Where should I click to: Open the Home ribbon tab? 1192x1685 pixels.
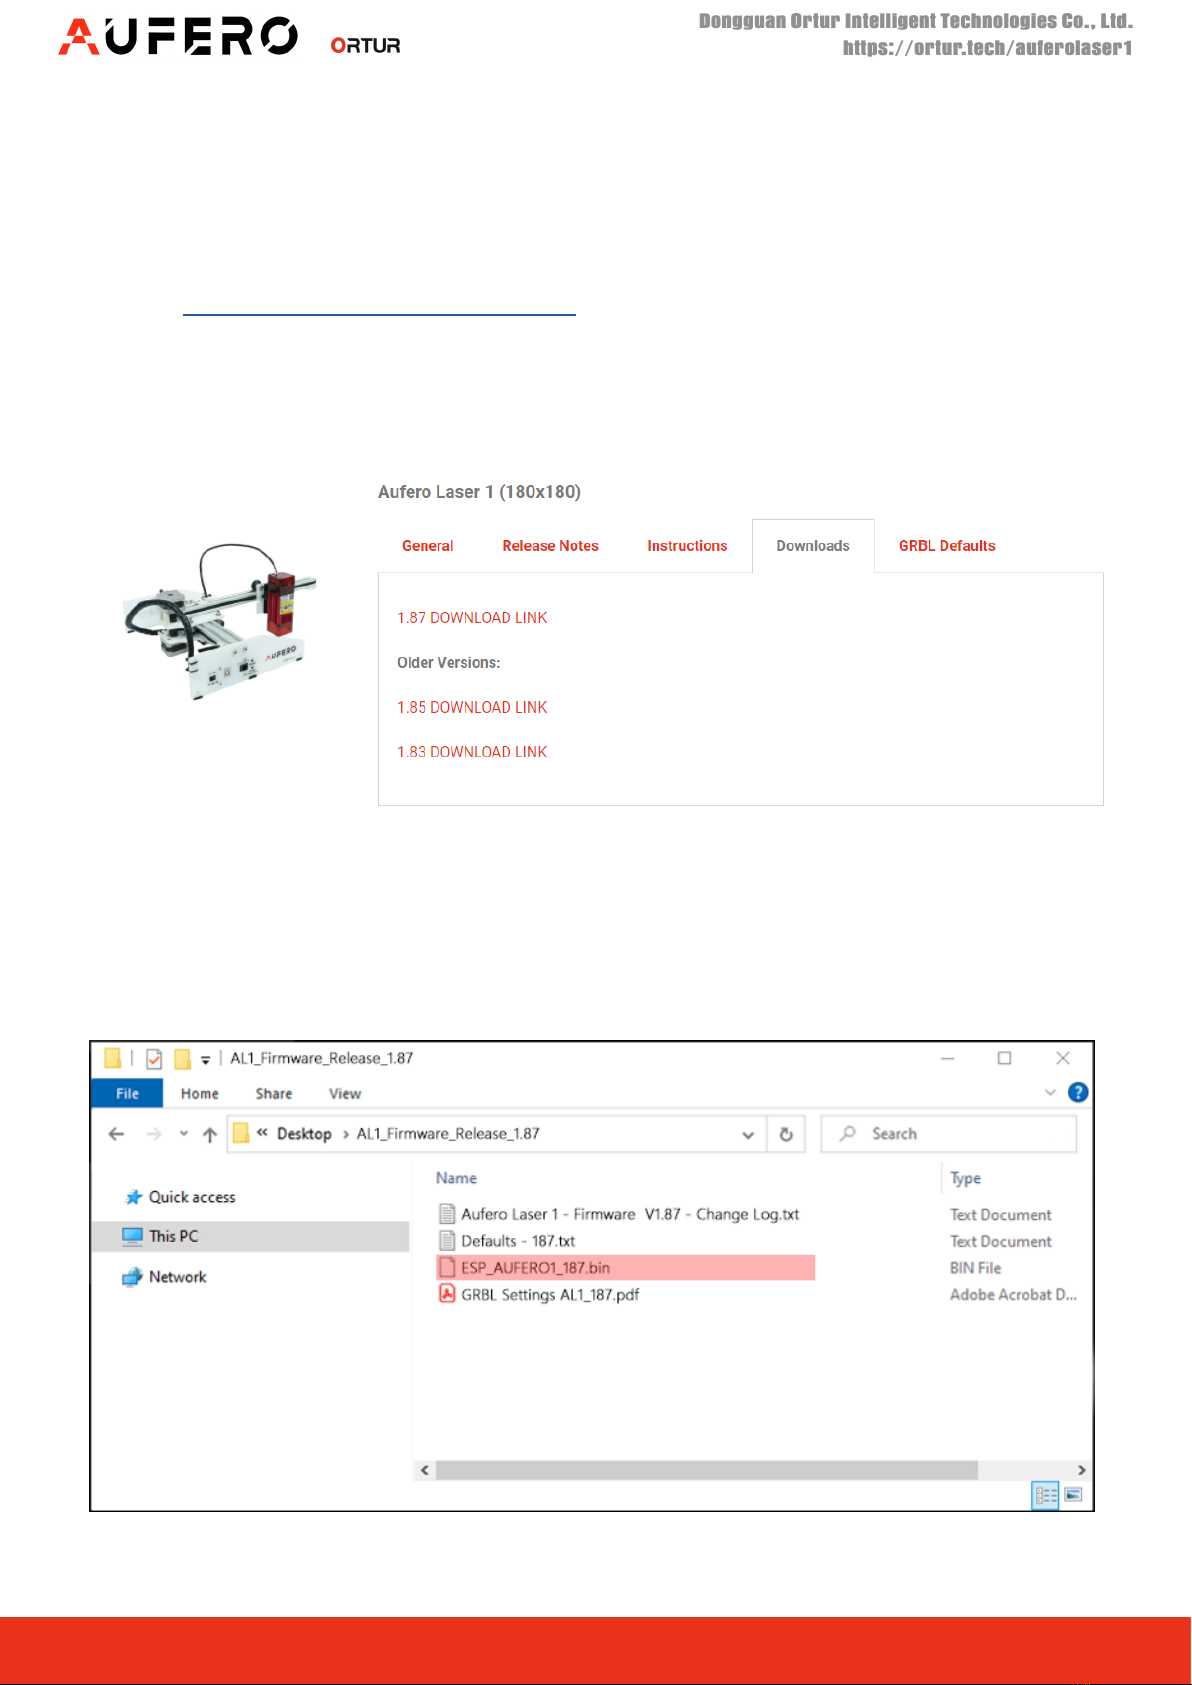pos(200,1094)
